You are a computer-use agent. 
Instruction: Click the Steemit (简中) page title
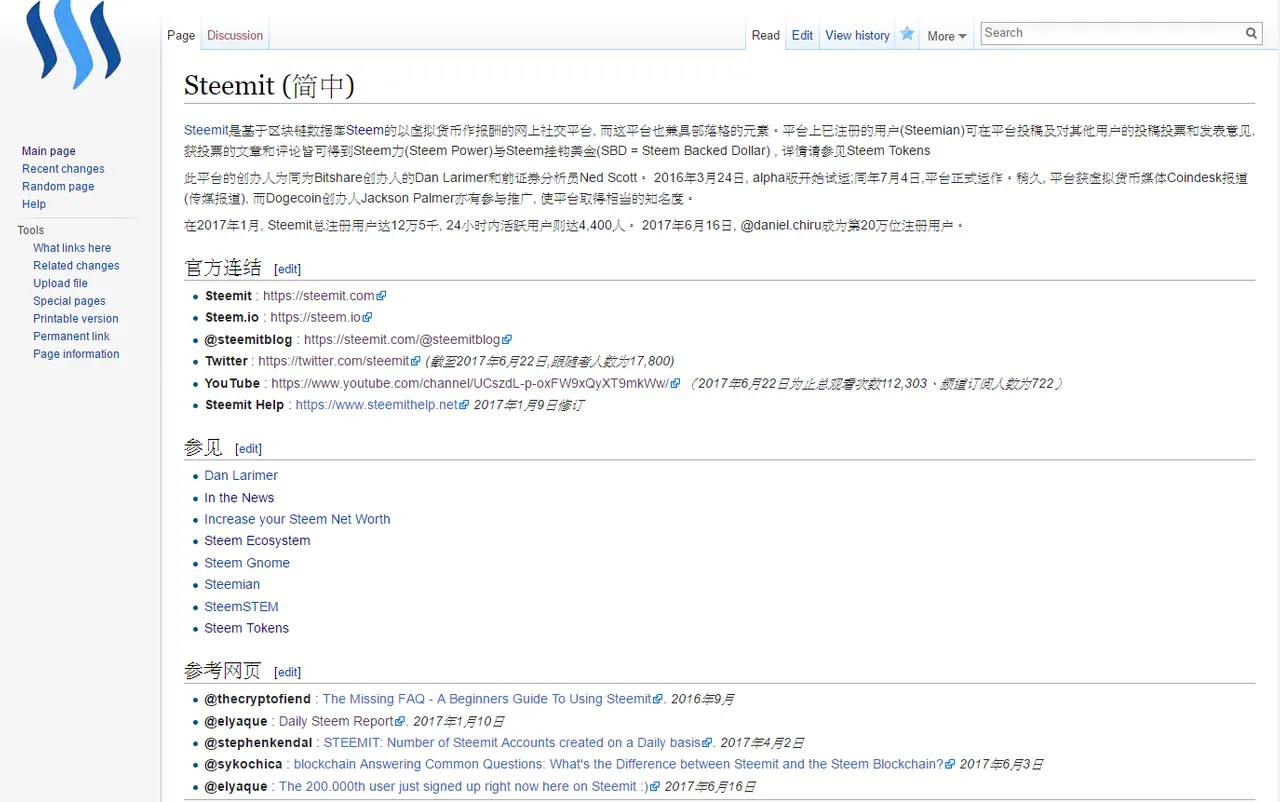269,86
